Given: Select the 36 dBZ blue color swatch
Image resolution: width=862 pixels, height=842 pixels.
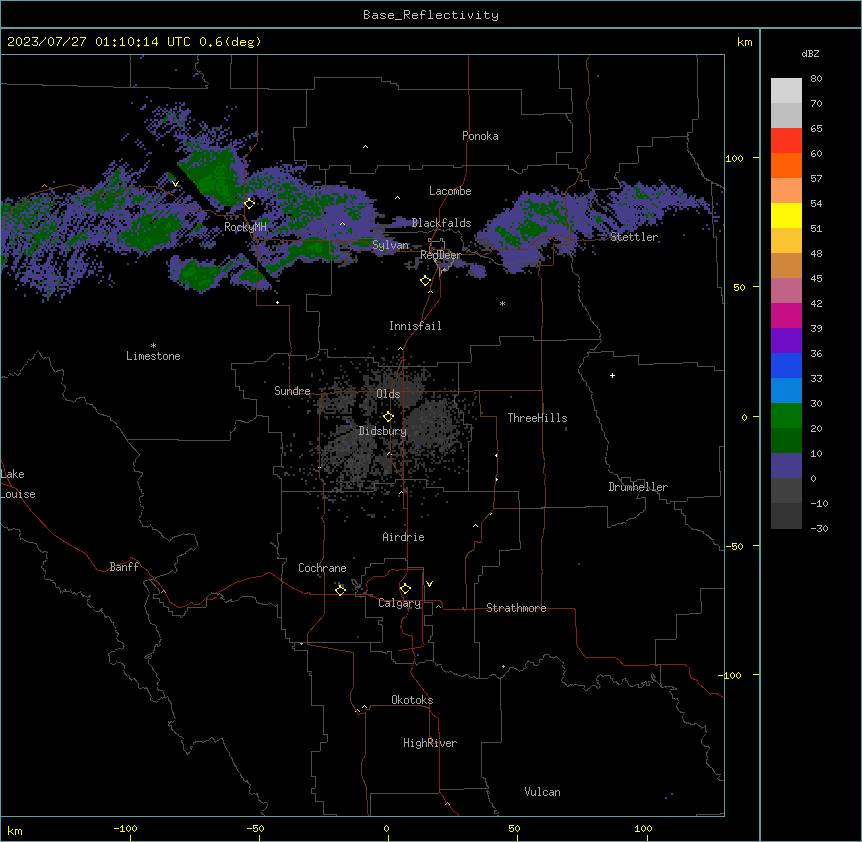Looking at the screenshot, I should (x=786, y=365).
